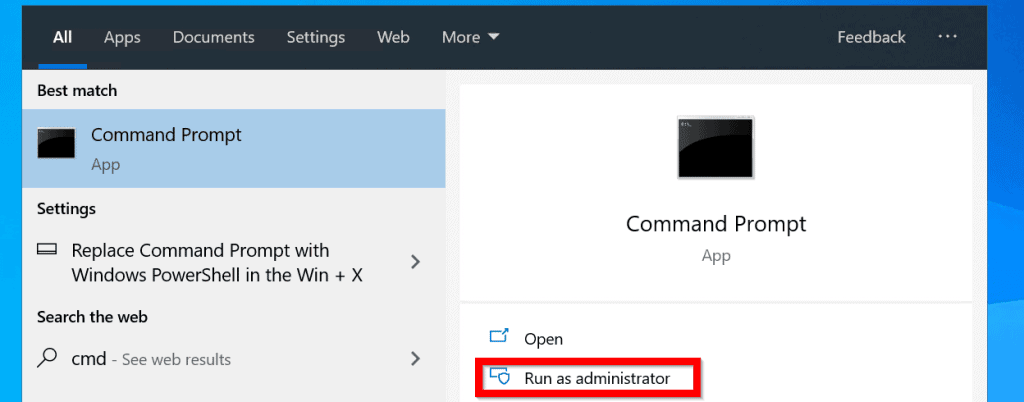Switch to the All tab
The width and height of the screenshot is (1024, 402).
click(x=63, y=37)
